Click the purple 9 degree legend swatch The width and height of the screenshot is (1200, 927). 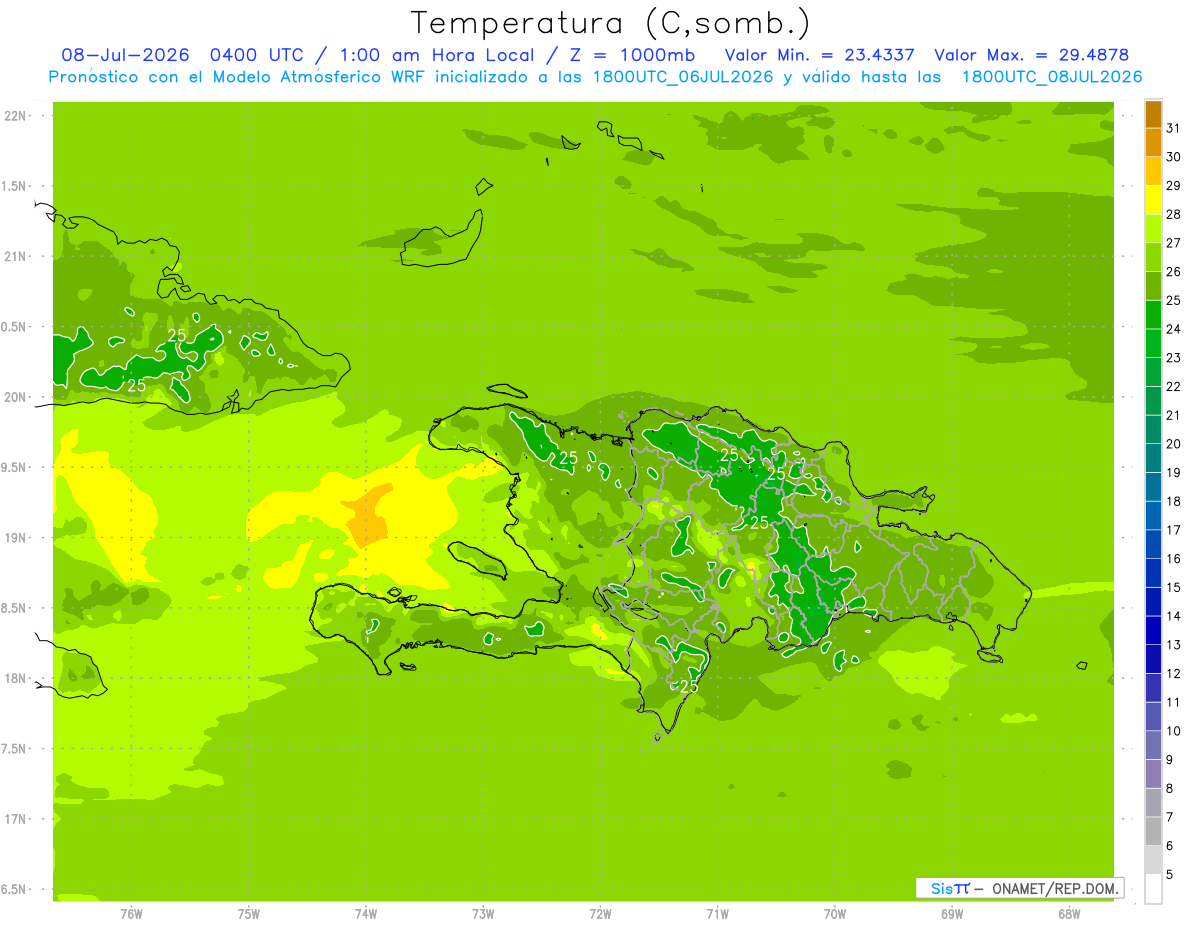pos(1153,746)
